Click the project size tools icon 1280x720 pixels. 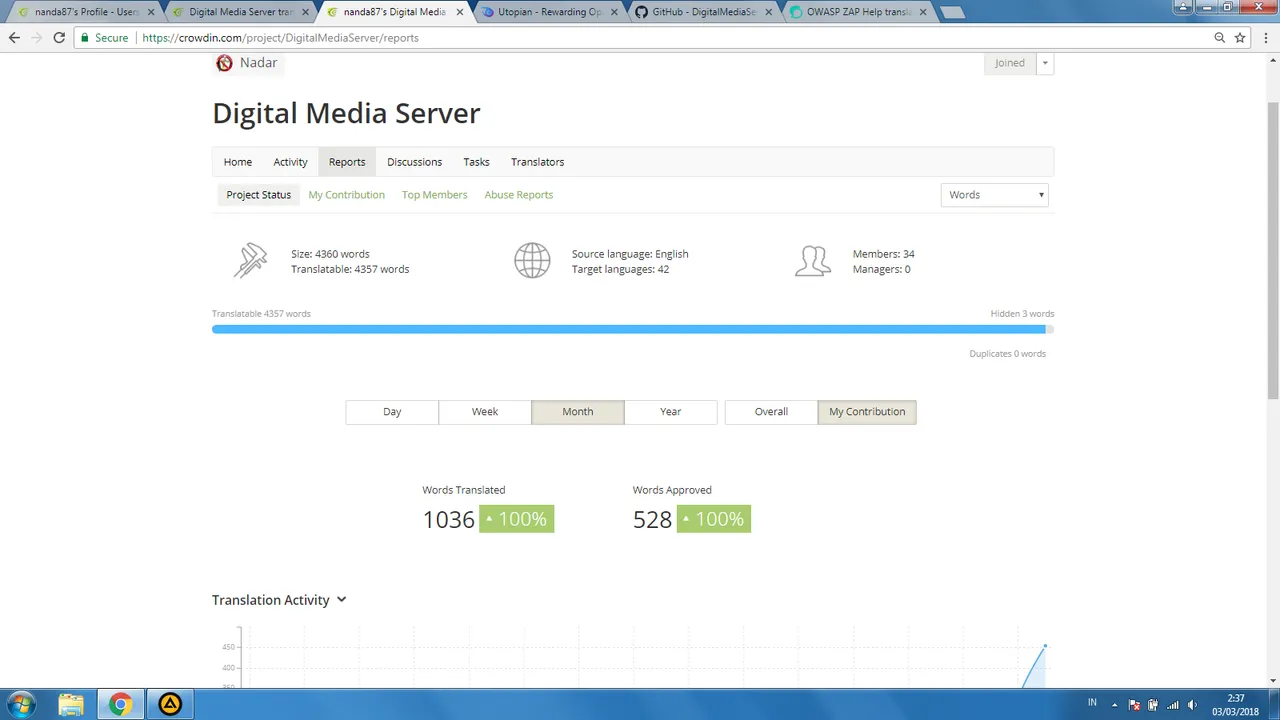pyautogui.click(x=251, y=261)
